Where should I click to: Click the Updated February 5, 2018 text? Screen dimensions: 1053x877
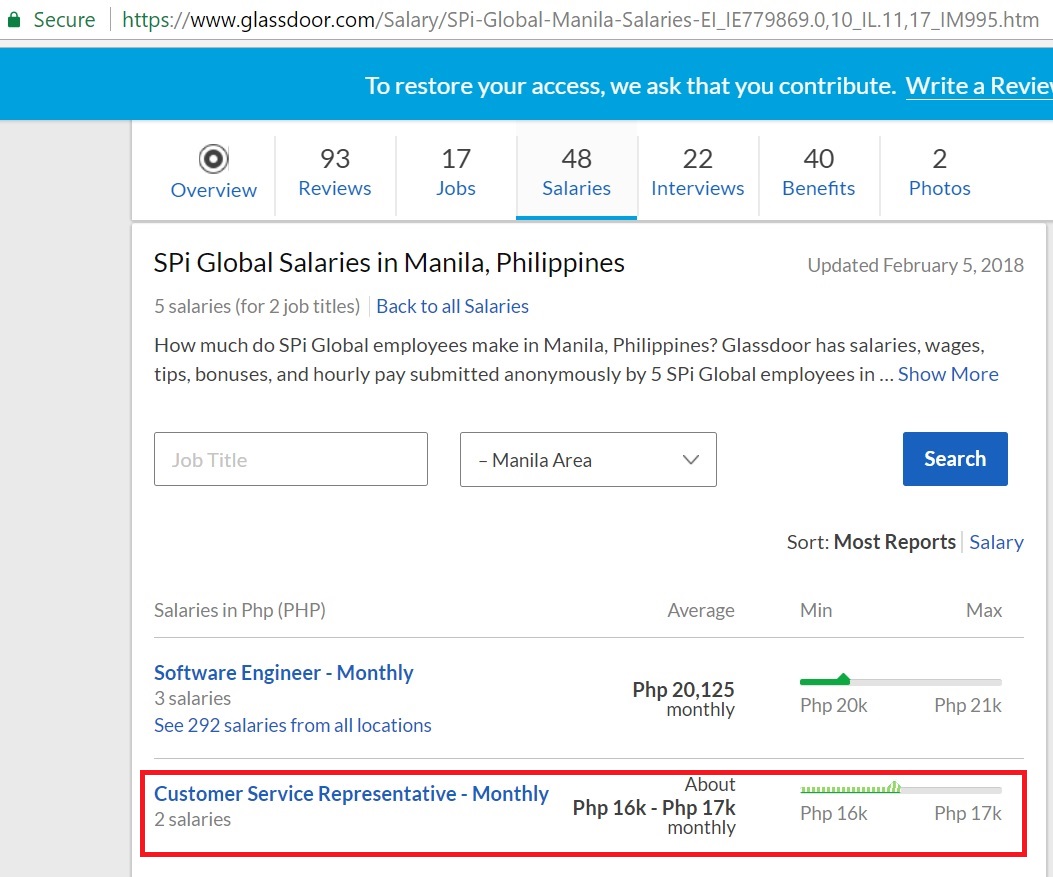click(915, 265)
